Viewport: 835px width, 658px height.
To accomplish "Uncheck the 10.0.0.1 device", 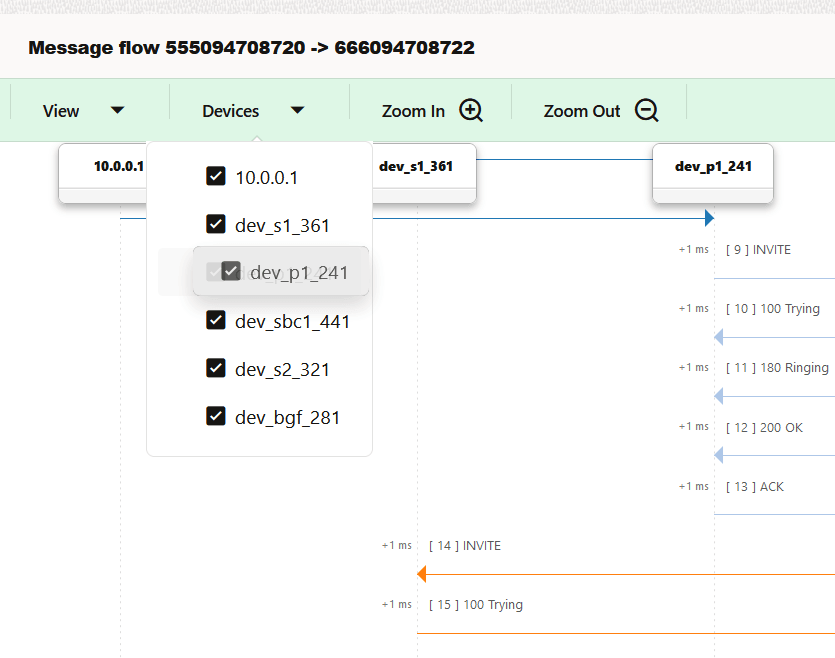I will click(216, 176).
